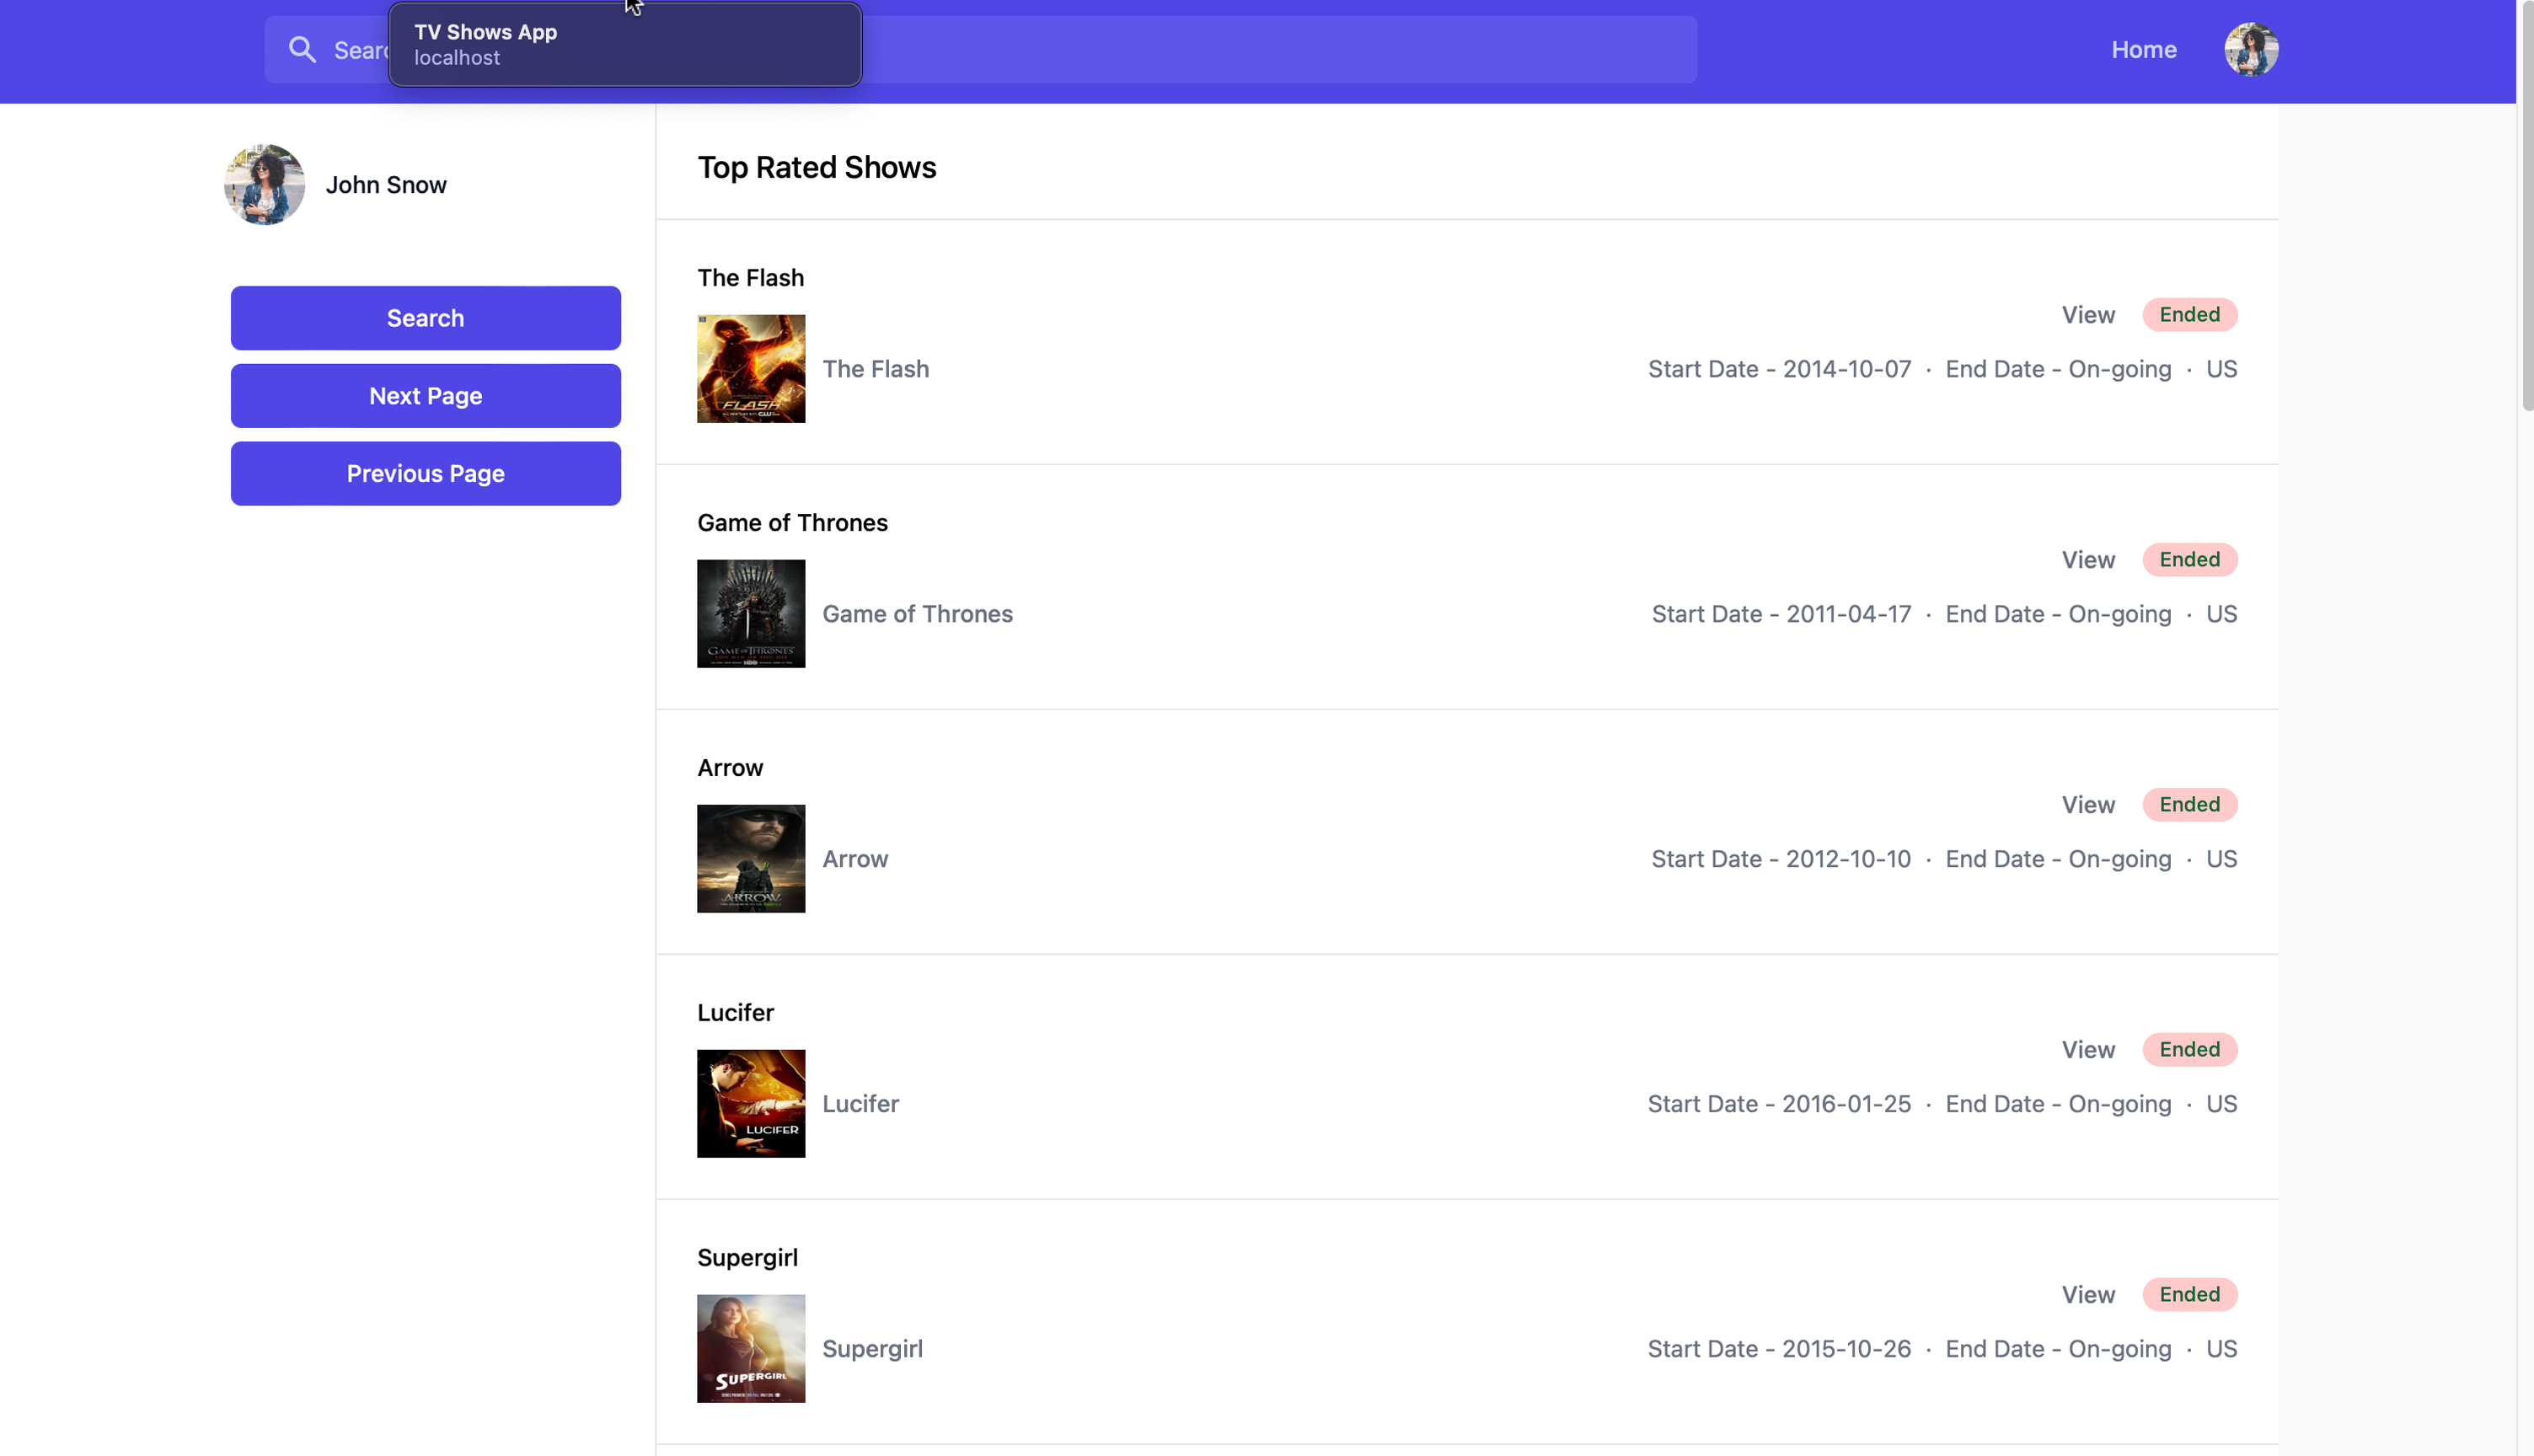
Task: Open the Game of Thrones poster thumbnail
Action: (x=751, y=614)
